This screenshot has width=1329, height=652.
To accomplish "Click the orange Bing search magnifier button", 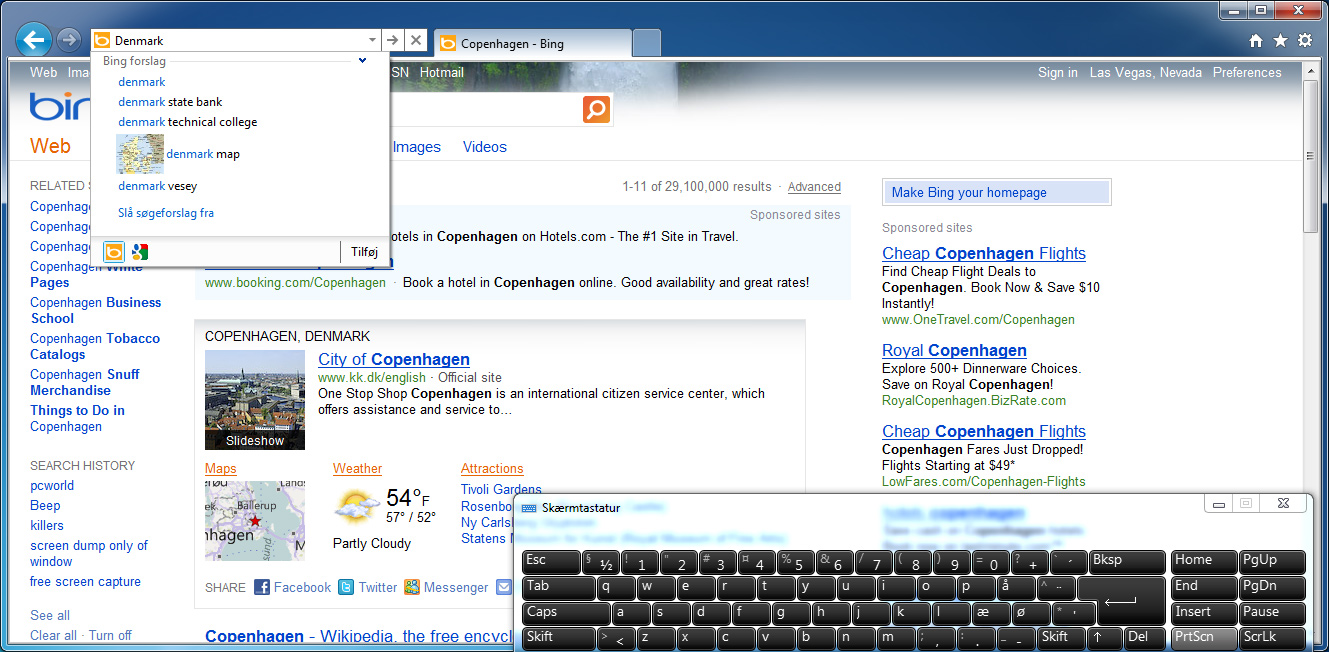I will tap(596, 109).
